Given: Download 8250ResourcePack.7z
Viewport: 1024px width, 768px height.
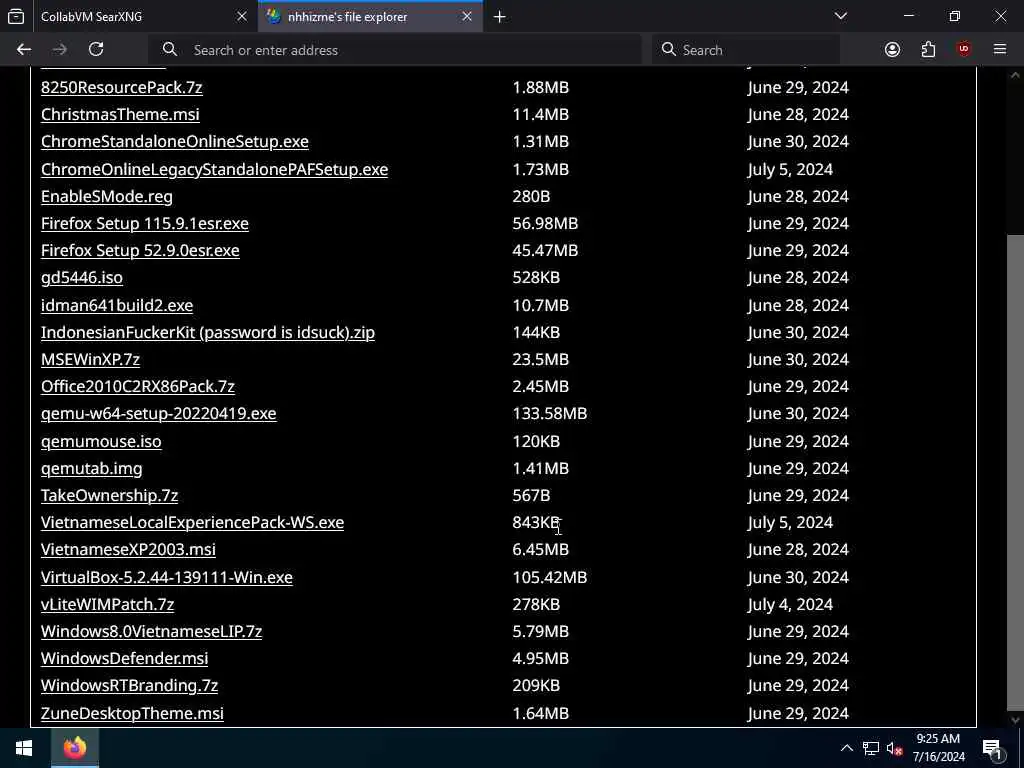Looking at the screenshot, I should 121,88.
